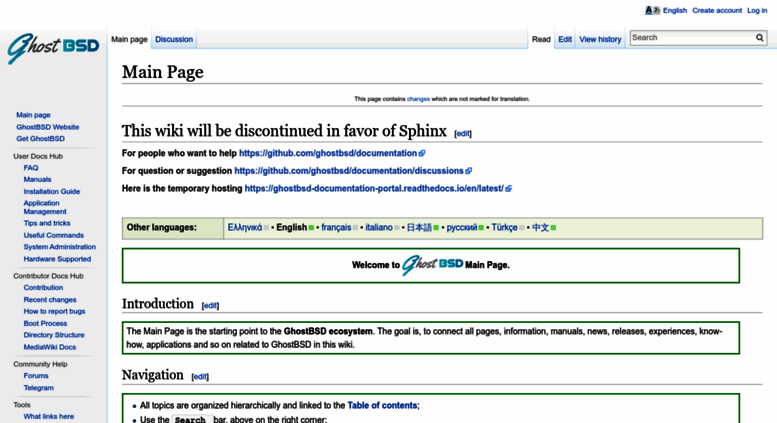This screenshot has width=777, height=423.
Task: Open the github ghostbsd documentation link
Action: 328,154
